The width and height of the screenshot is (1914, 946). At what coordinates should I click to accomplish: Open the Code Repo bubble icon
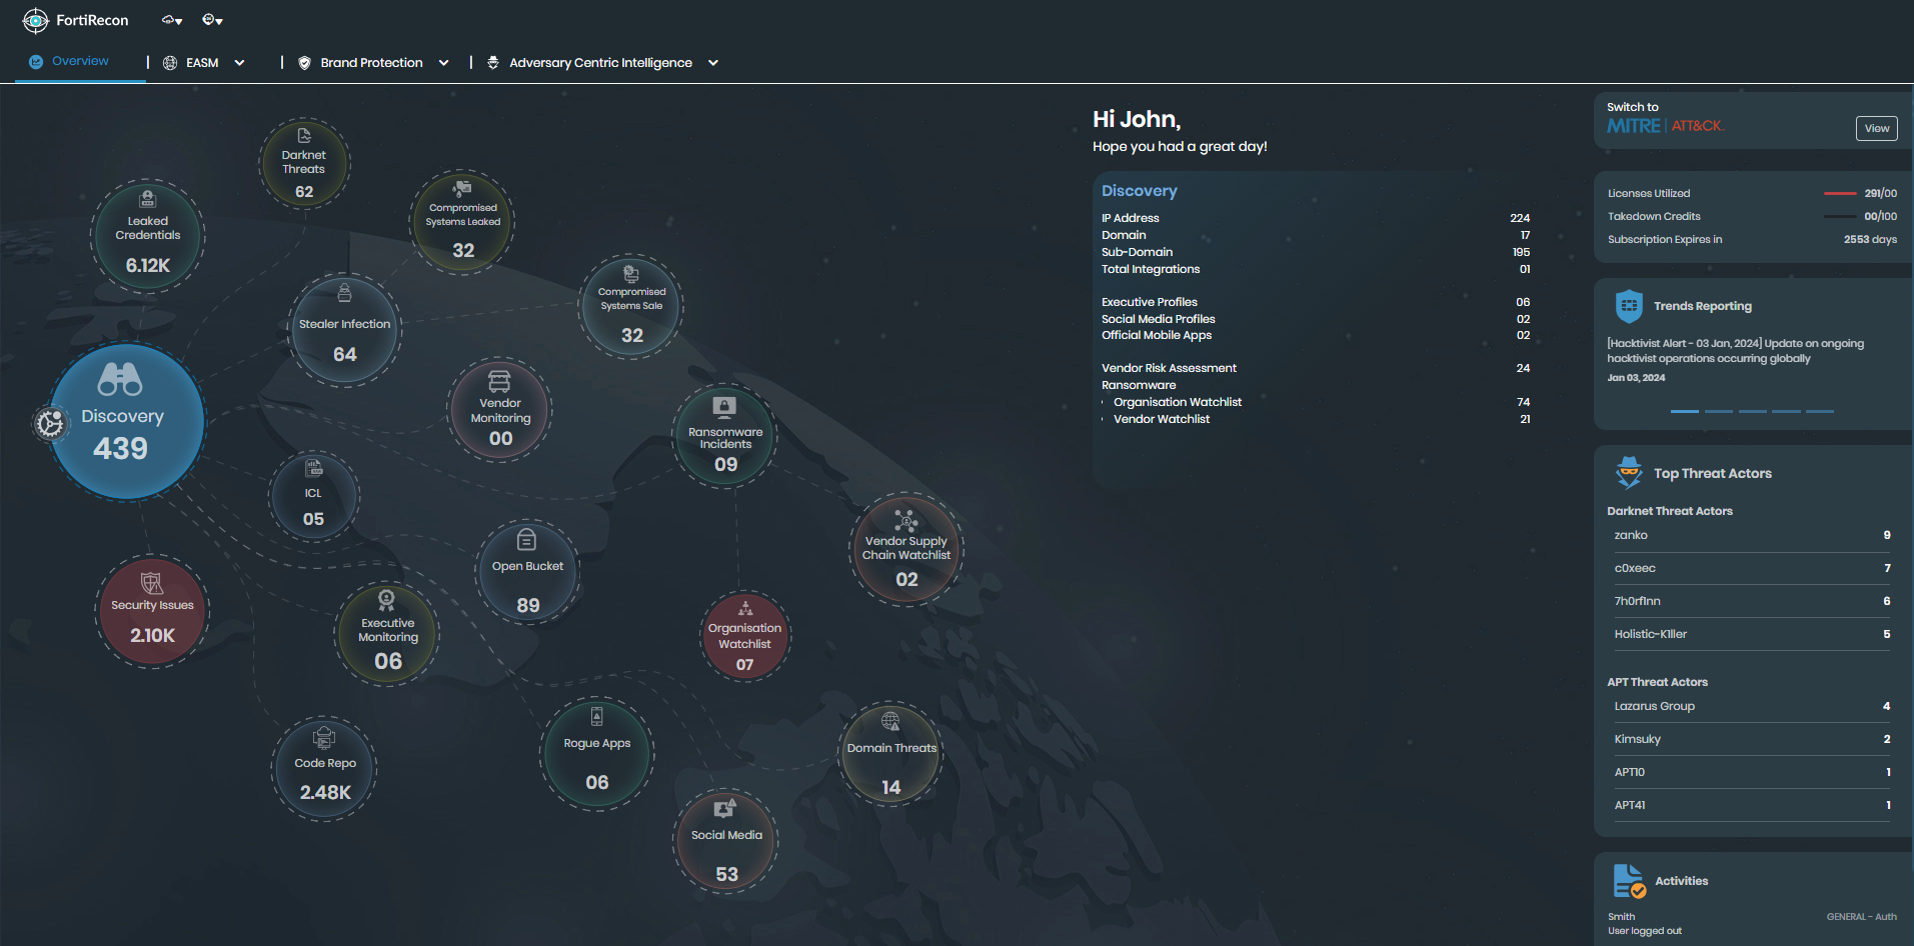[x=324, y=739]
